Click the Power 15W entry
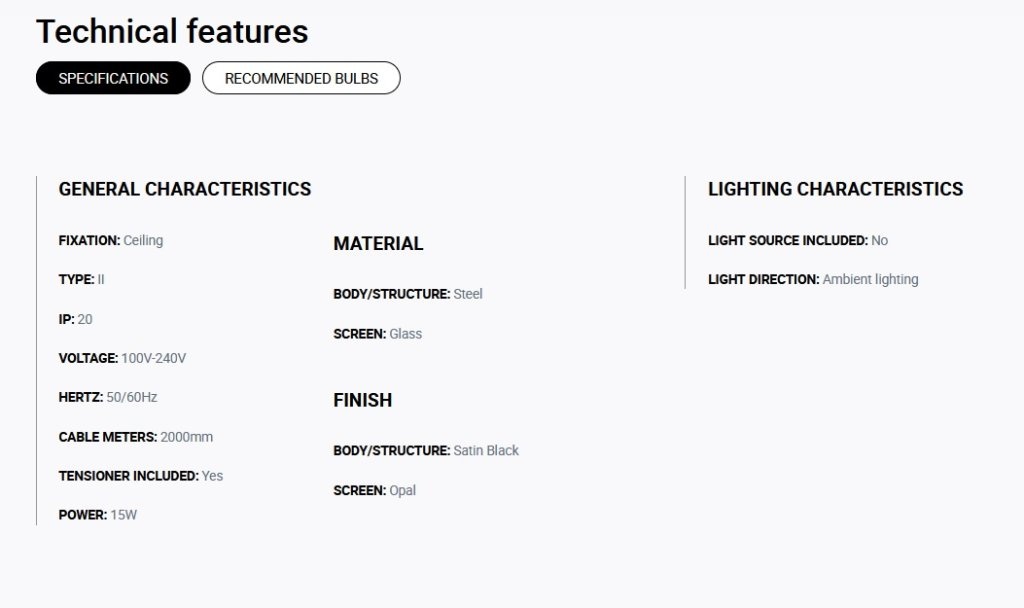 click(x=98, y=515)
